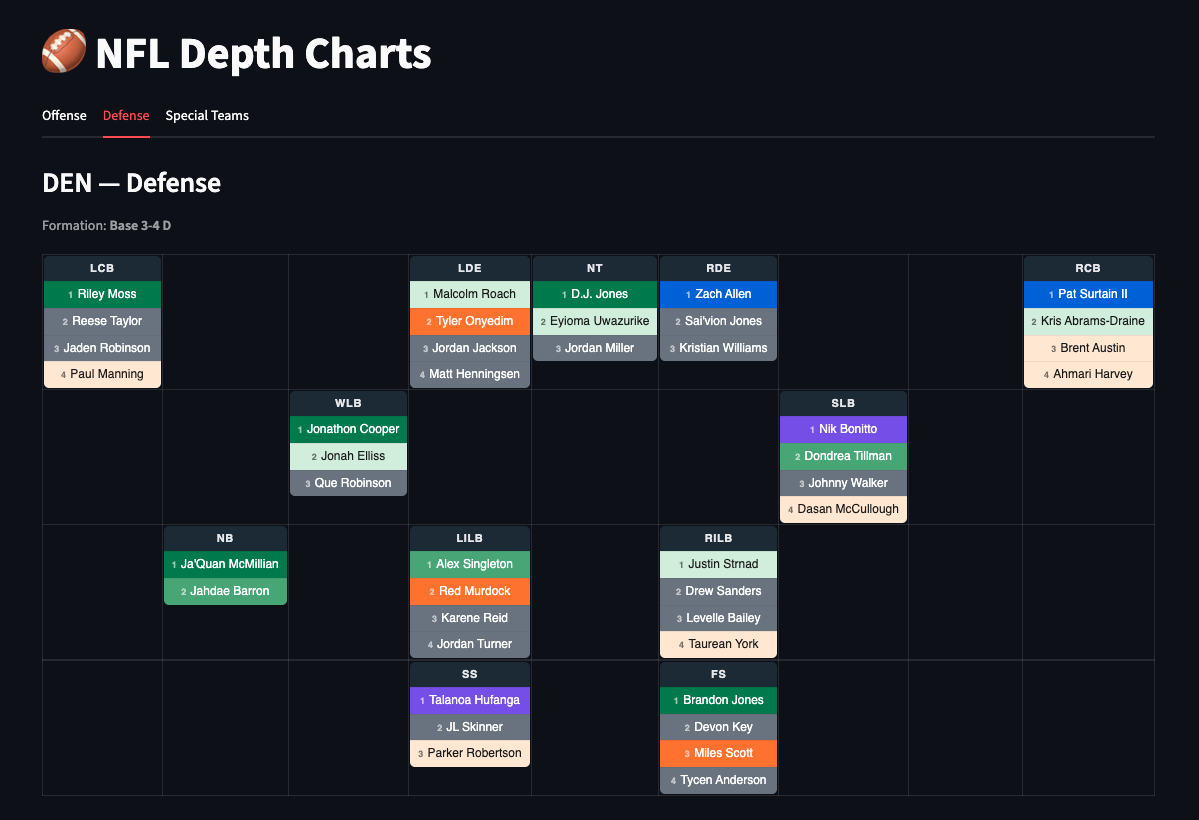The image size is (1199, 820).
Task: Select Tyler Onyedim orange cell
Action: [x=470, y=321]
